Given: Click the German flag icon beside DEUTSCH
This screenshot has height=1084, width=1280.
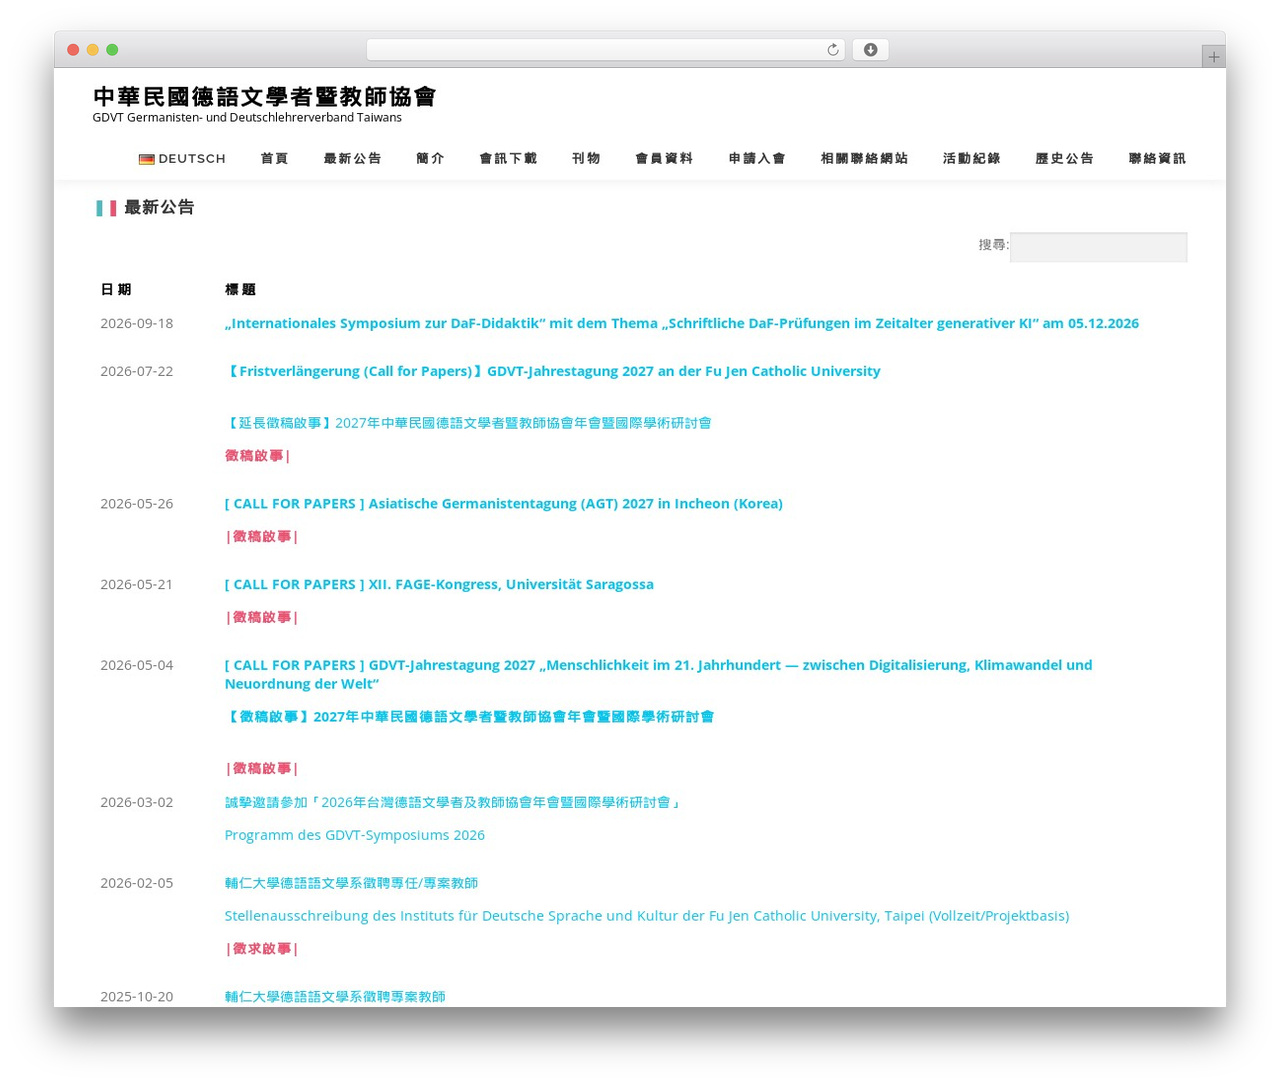Looking at the screenshot, I should pos(146,159).
